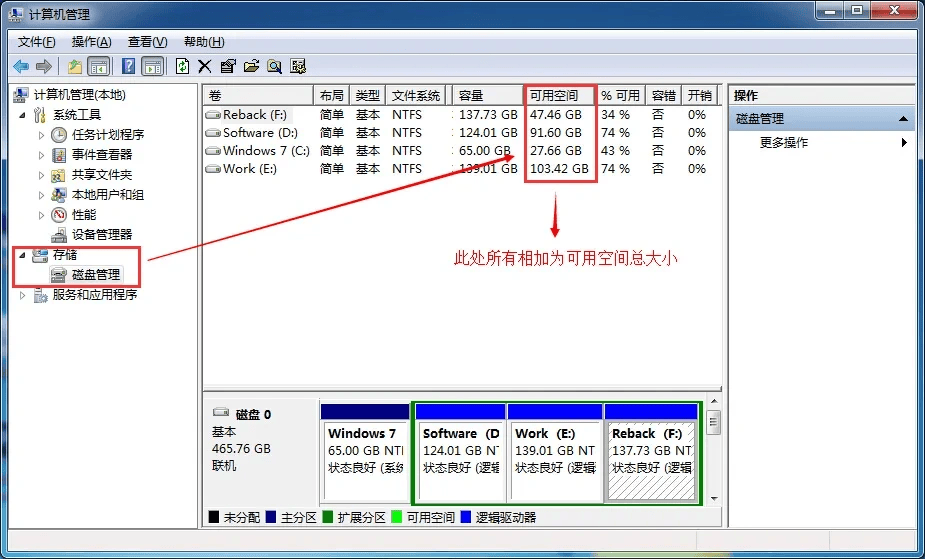Collapse the 存储 tree node
This screenshot has width=925, height=559.
(x=22, y=255)
